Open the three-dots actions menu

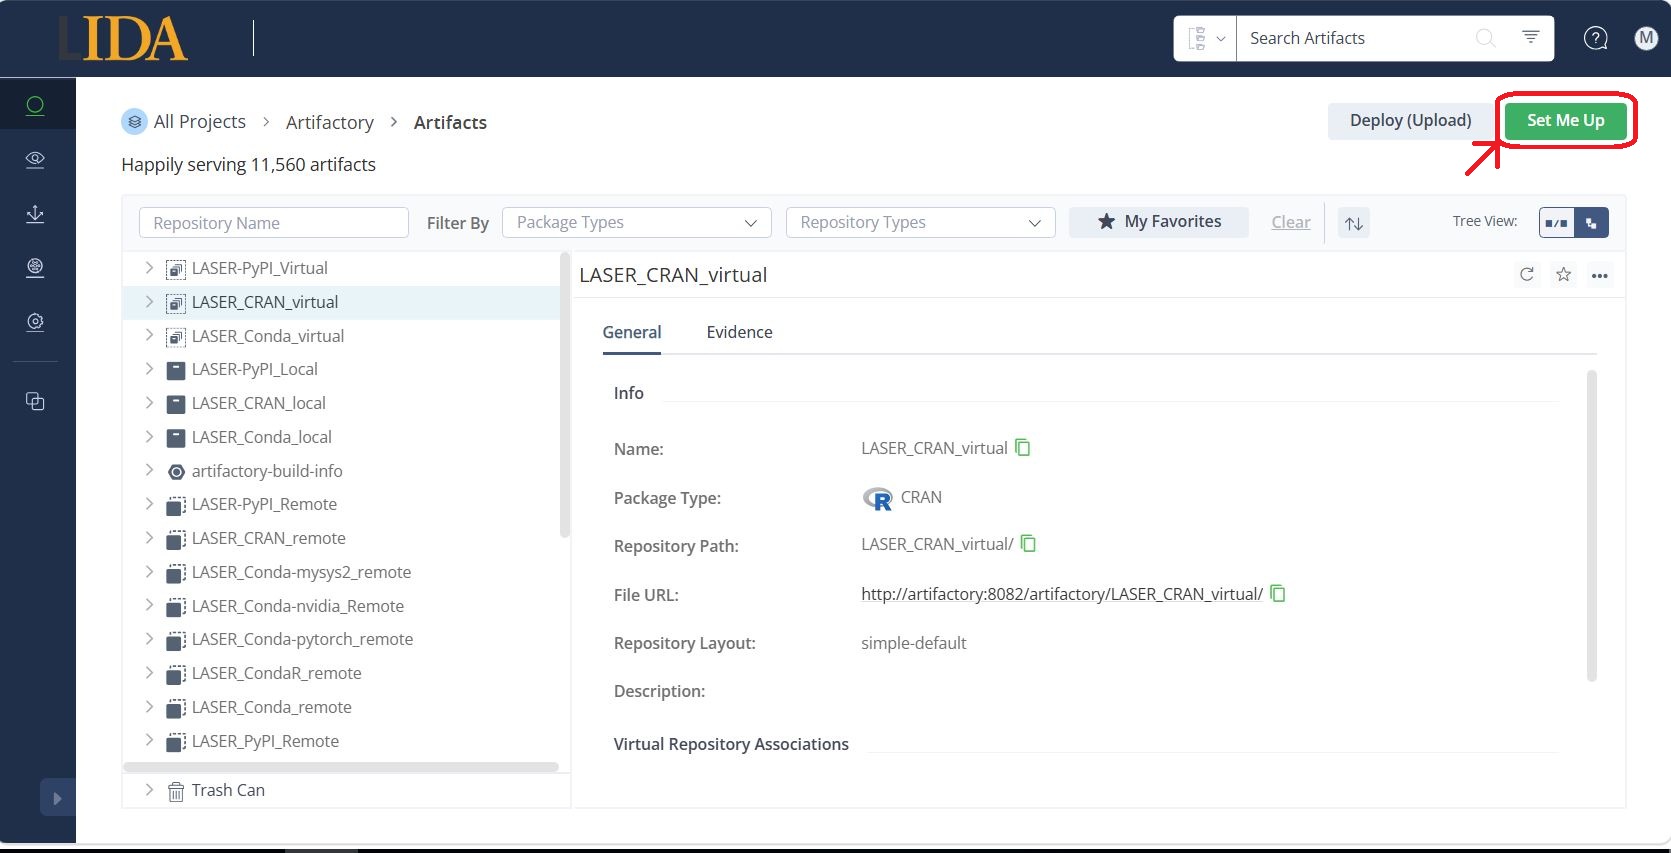point(1600,275)
